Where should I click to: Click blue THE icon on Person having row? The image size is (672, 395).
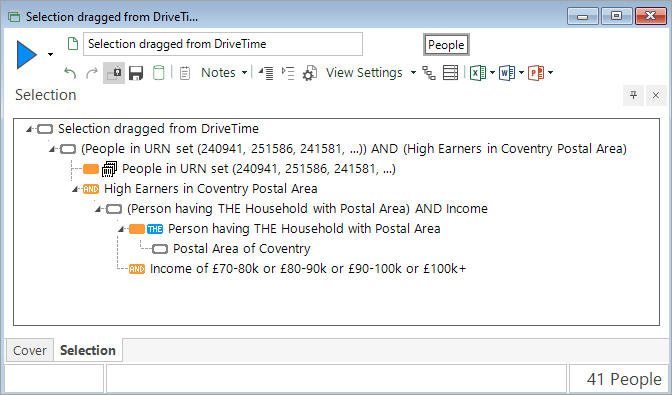[155, 229]
